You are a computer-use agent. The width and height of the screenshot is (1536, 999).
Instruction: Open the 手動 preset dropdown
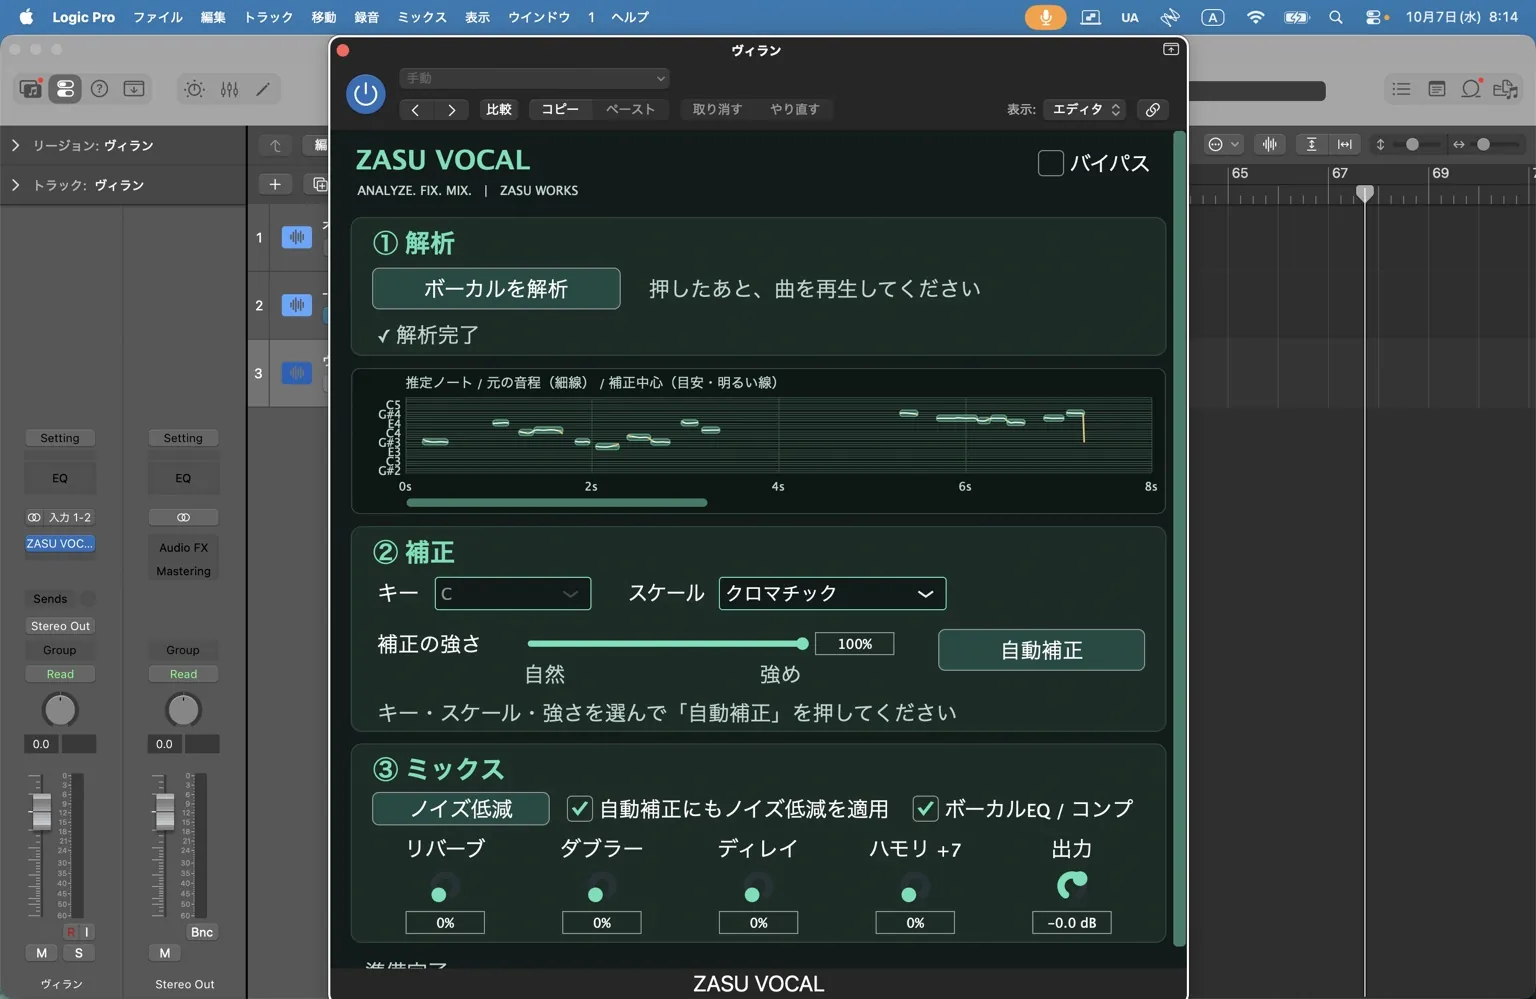pos(534,78)
